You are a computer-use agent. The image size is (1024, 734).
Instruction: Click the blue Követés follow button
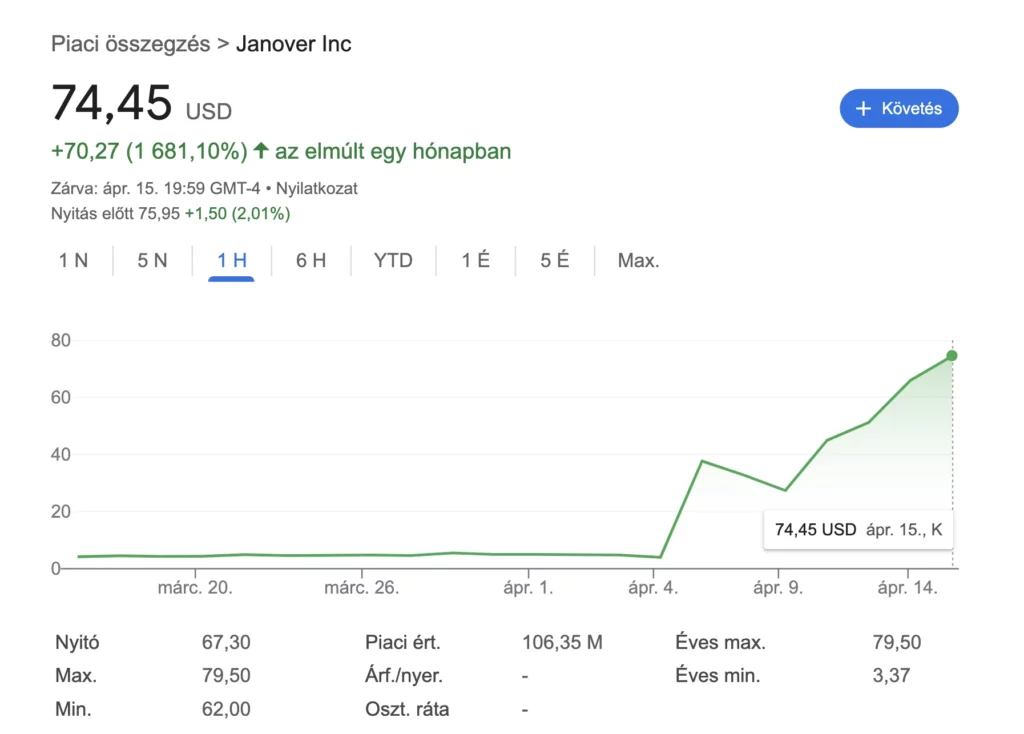coord(899,108)
